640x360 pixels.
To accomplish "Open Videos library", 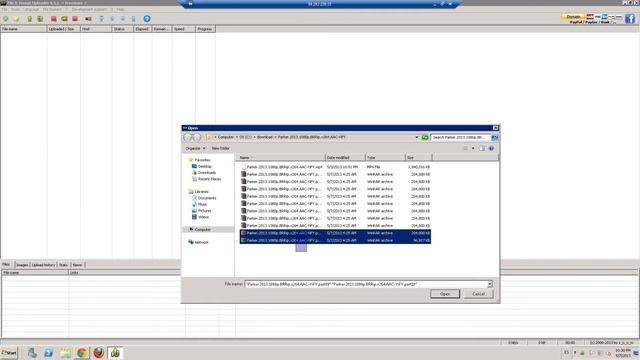I will [200, 217].
